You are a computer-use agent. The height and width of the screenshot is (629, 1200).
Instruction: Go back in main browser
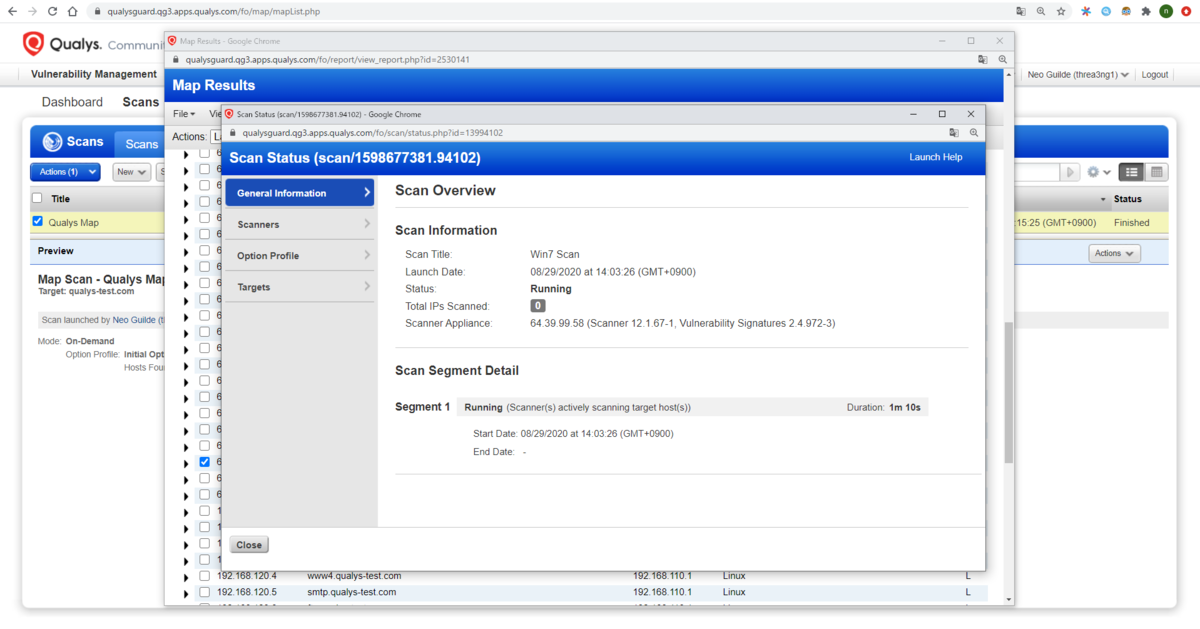pyautogui.click(x=12, y=12)
